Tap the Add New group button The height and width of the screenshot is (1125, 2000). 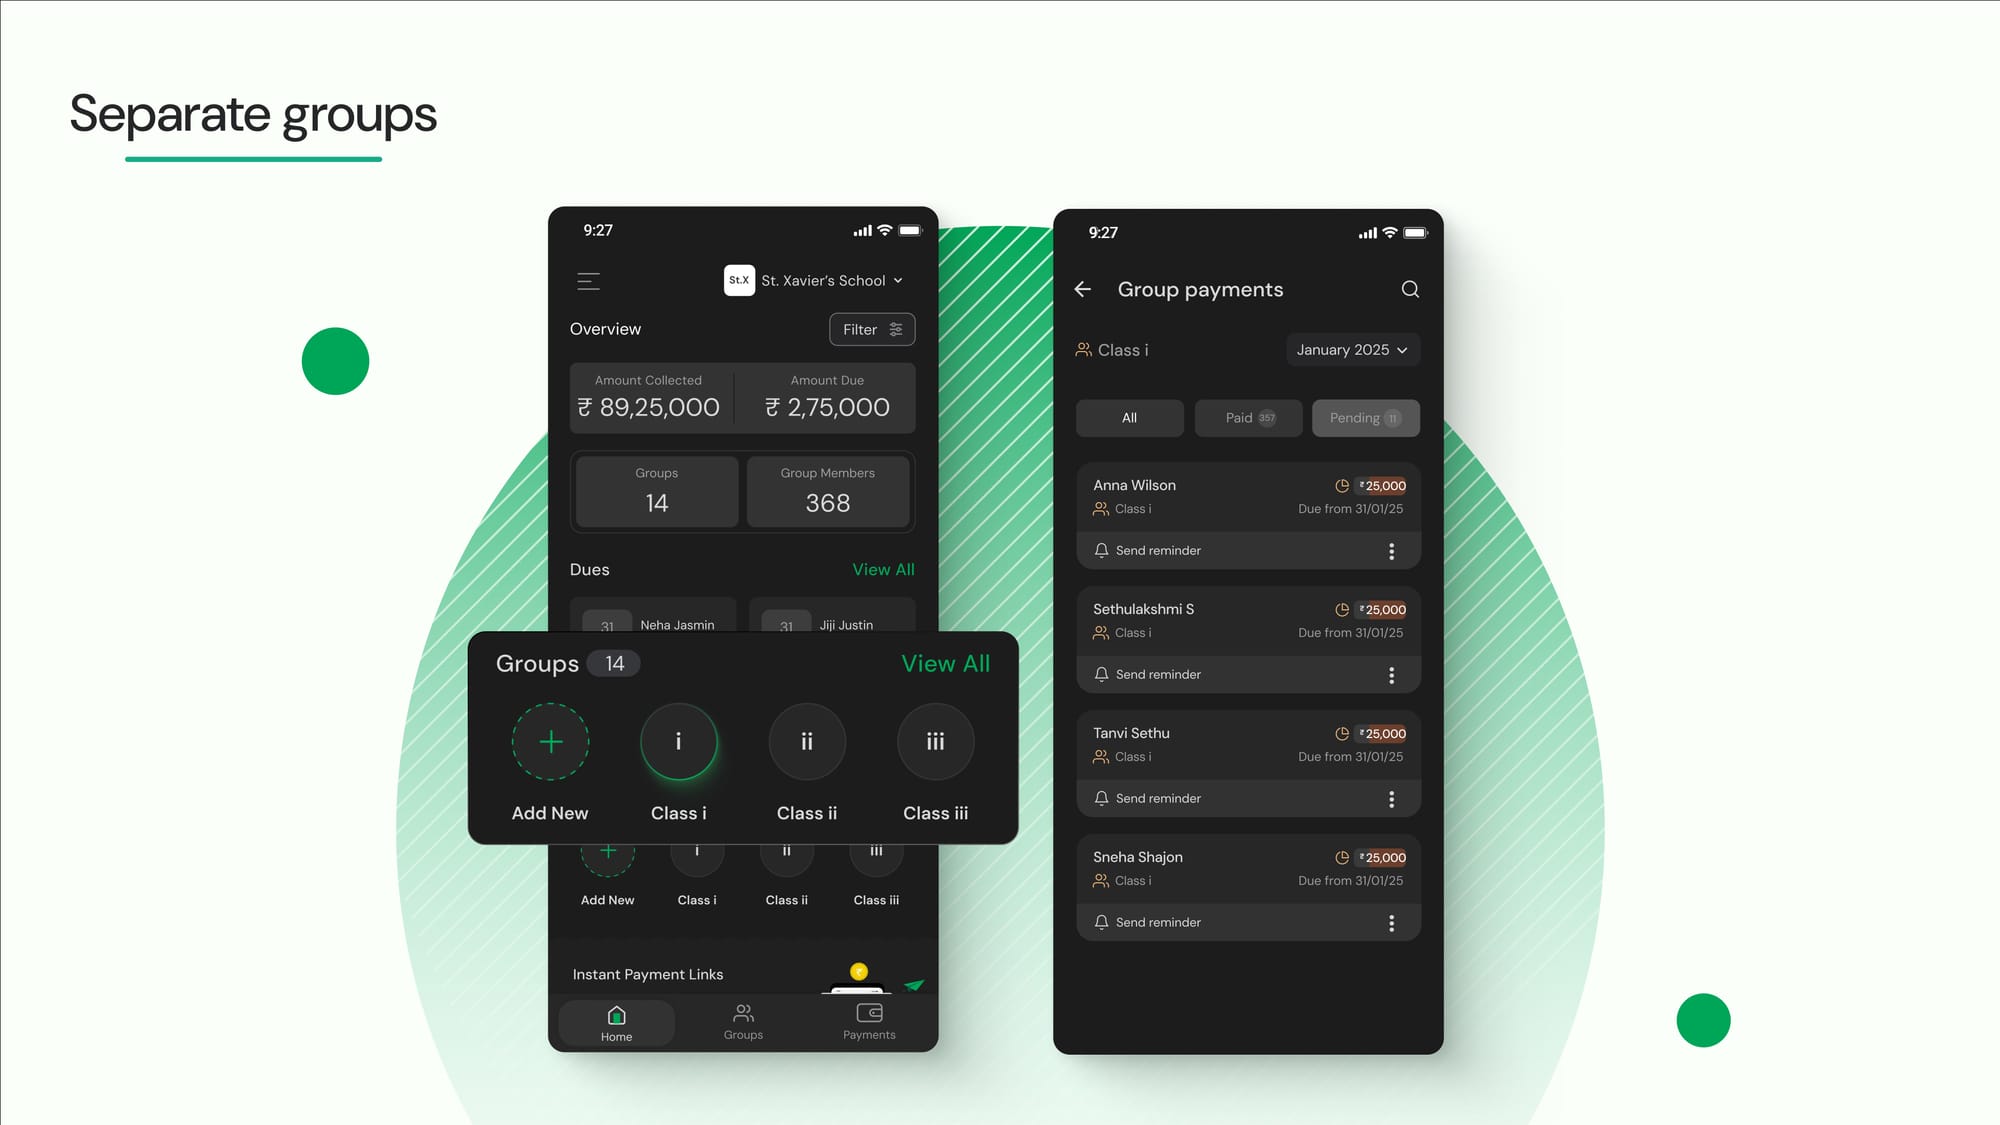(x=549, y=742)
